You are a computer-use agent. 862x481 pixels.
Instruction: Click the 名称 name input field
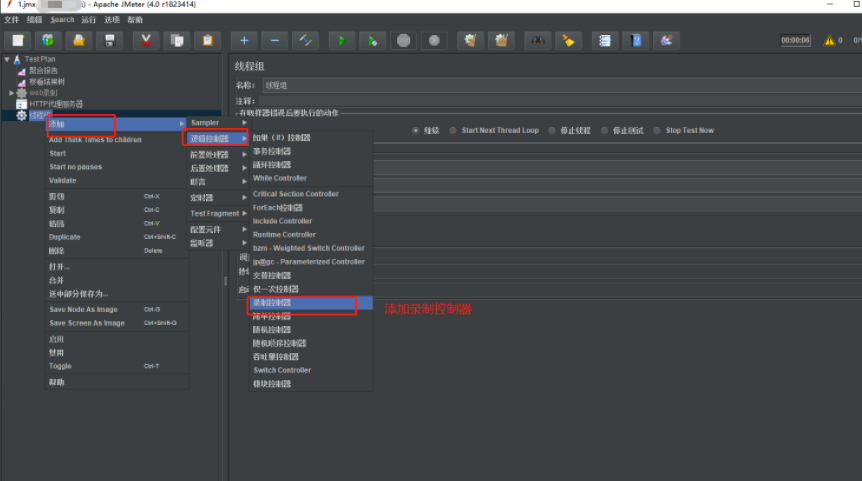pyautogui.click(x=561, y=85)
